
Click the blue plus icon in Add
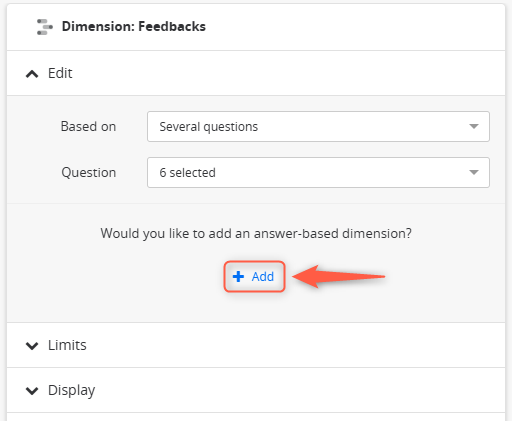coord(238,276)
